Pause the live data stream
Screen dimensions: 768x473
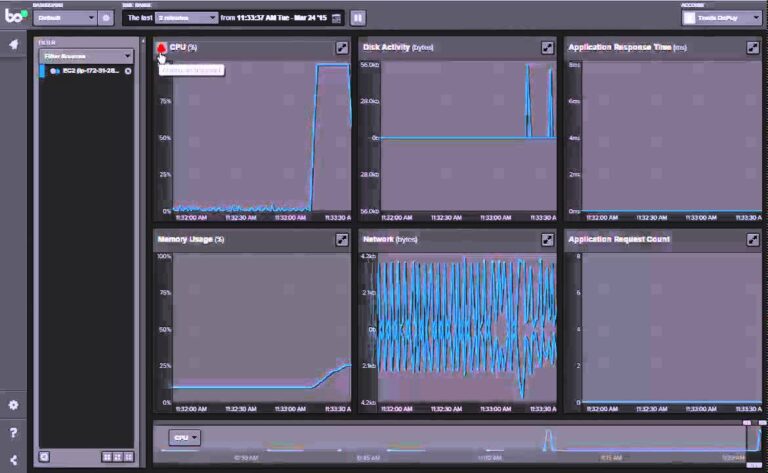coord(358,18)
